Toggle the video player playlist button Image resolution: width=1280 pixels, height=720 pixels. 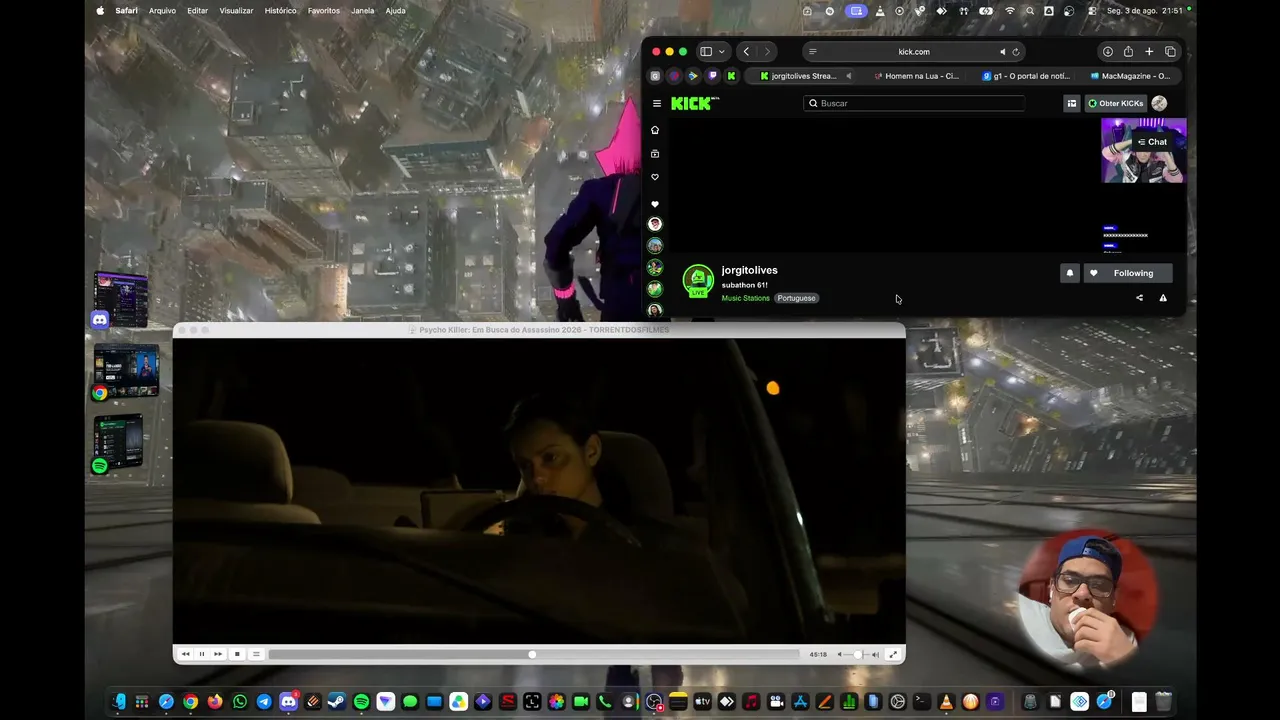tap(256, 654)
